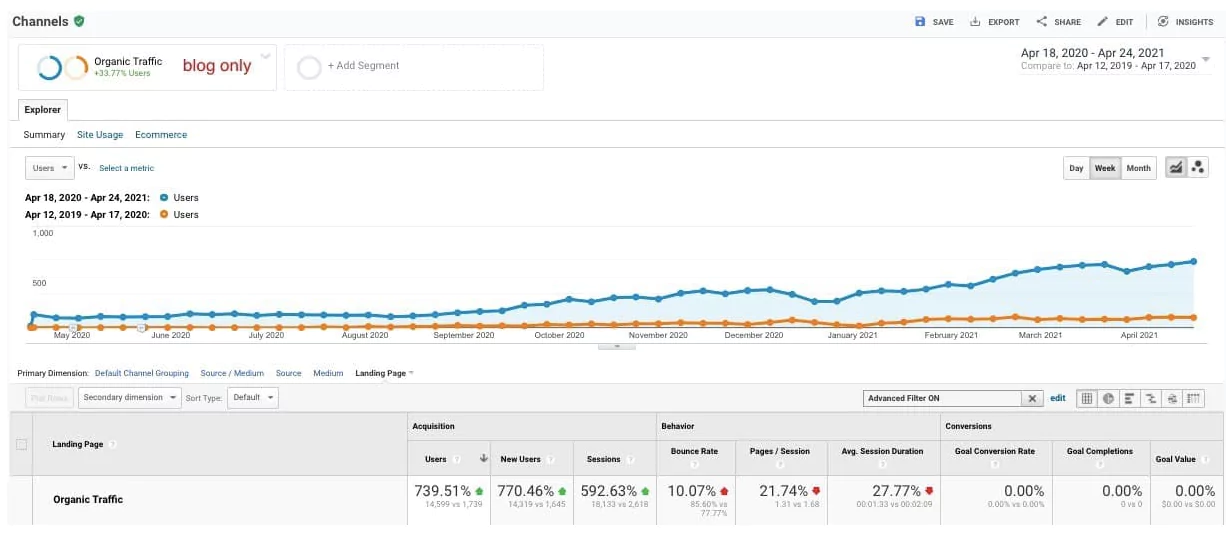This screenshot has width=1226, height=537.
Task: Expand the Secondary dimension dropdown
Action: click(x=130, y=397)
